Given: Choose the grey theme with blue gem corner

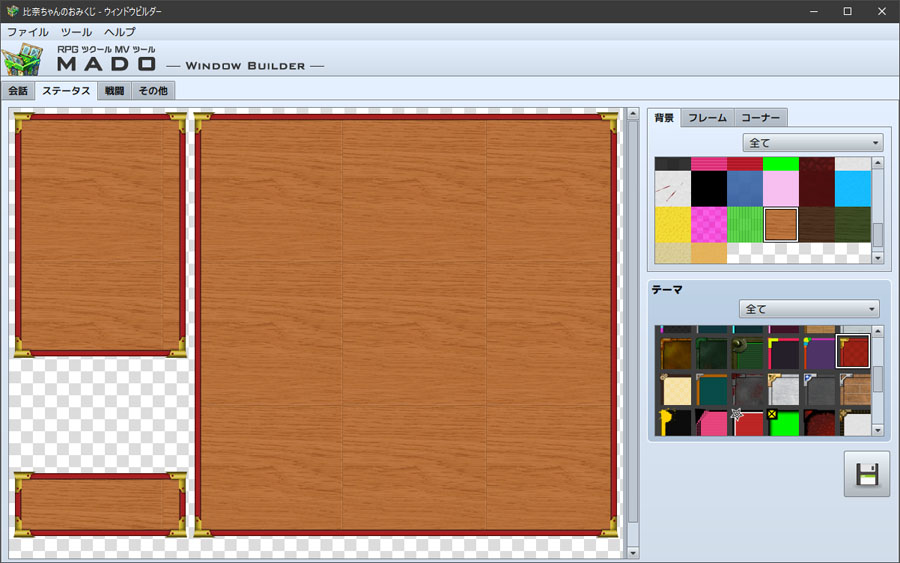Looking at the screenshot, I should pyautogui.click(x=819, y=389).
